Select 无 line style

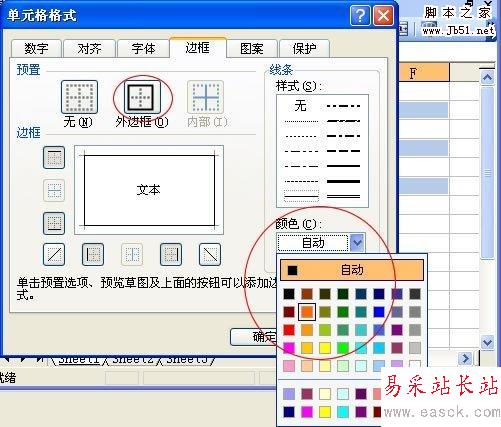(301, 106)
